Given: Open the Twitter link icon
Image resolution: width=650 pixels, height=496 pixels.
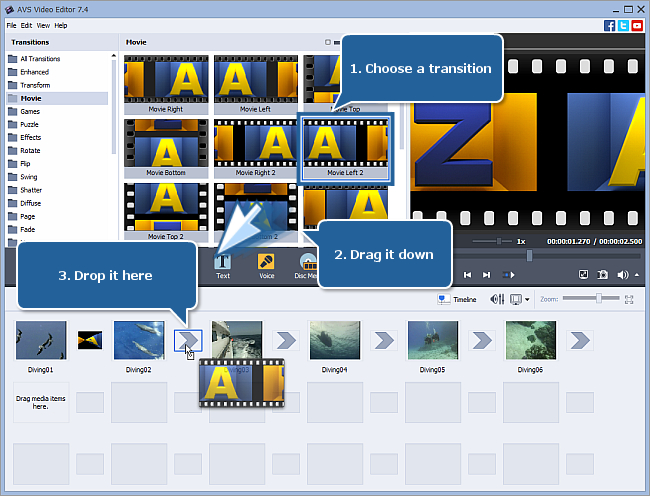Looking at the screenshot, I should (623, 26).
